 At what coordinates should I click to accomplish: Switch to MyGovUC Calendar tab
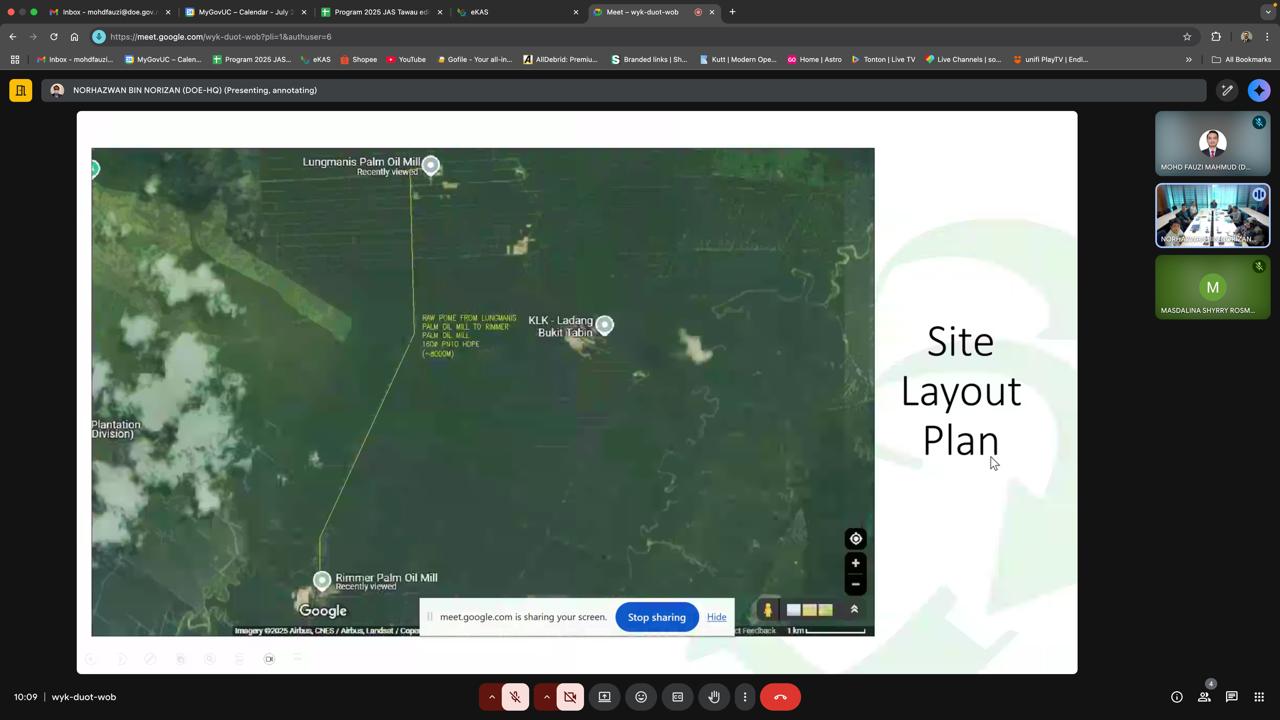(245, 12)
